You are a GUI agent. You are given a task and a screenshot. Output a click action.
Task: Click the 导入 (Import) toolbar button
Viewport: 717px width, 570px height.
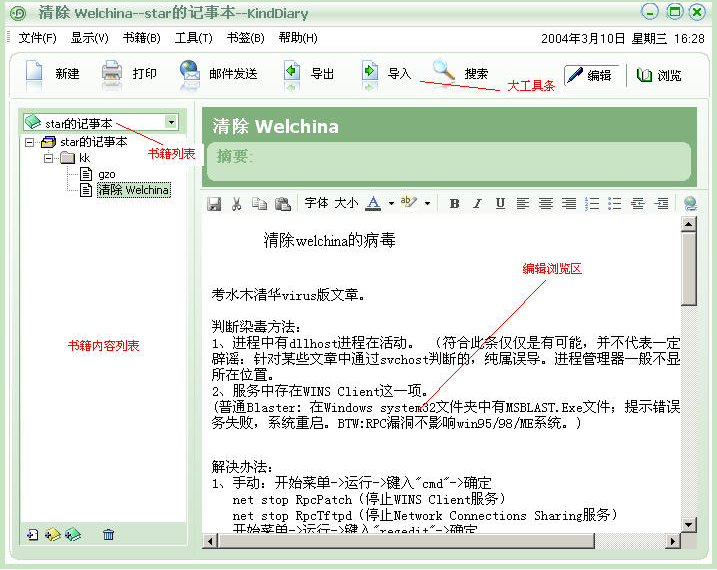coord(385,74)
